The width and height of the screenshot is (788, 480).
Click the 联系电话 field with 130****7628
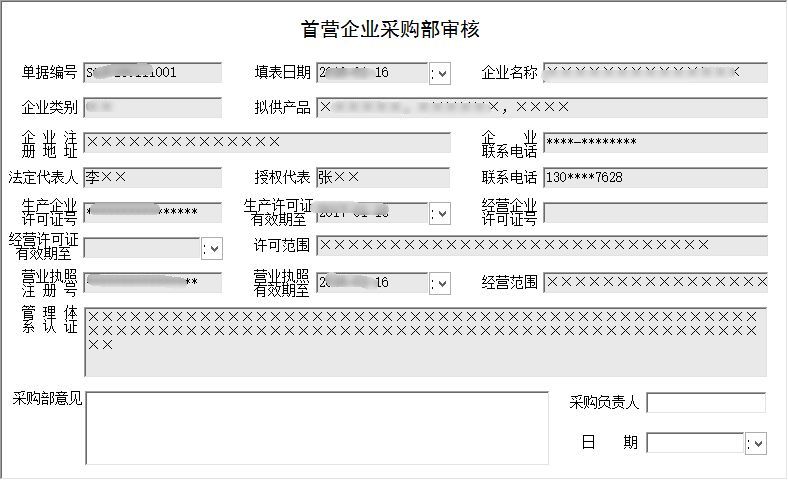[655, 177]
